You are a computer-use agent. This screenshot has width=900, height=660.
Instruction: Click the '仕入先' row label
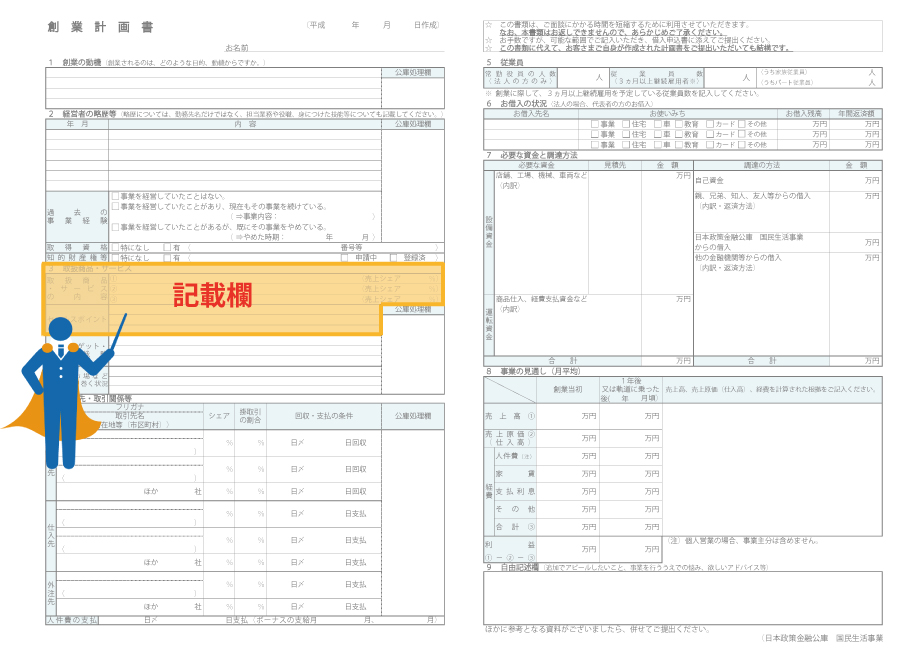[x=51, y=535]
